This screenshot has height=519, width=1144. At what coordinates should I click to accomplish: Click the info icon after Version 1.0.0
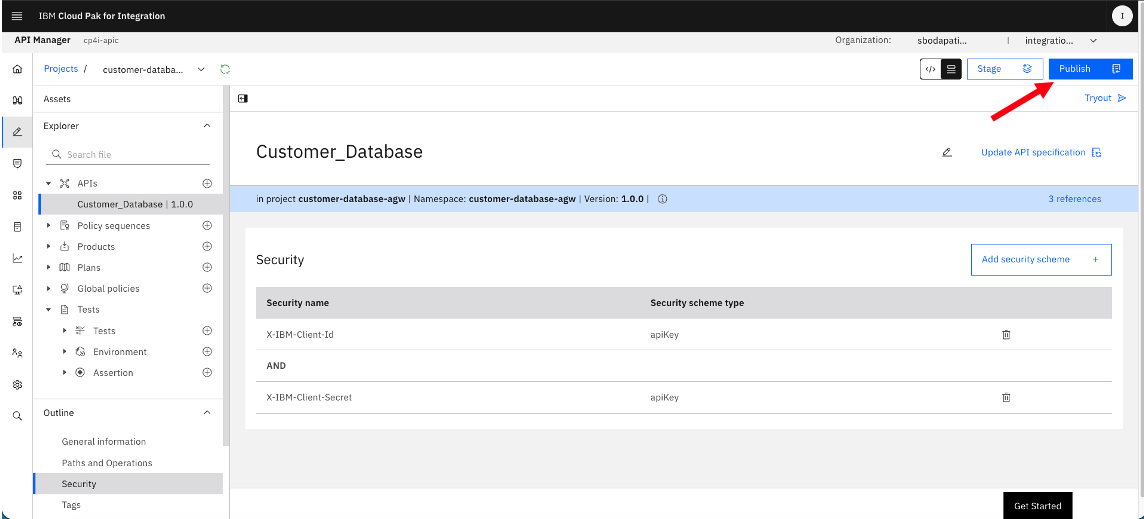(x=662, y=199)
